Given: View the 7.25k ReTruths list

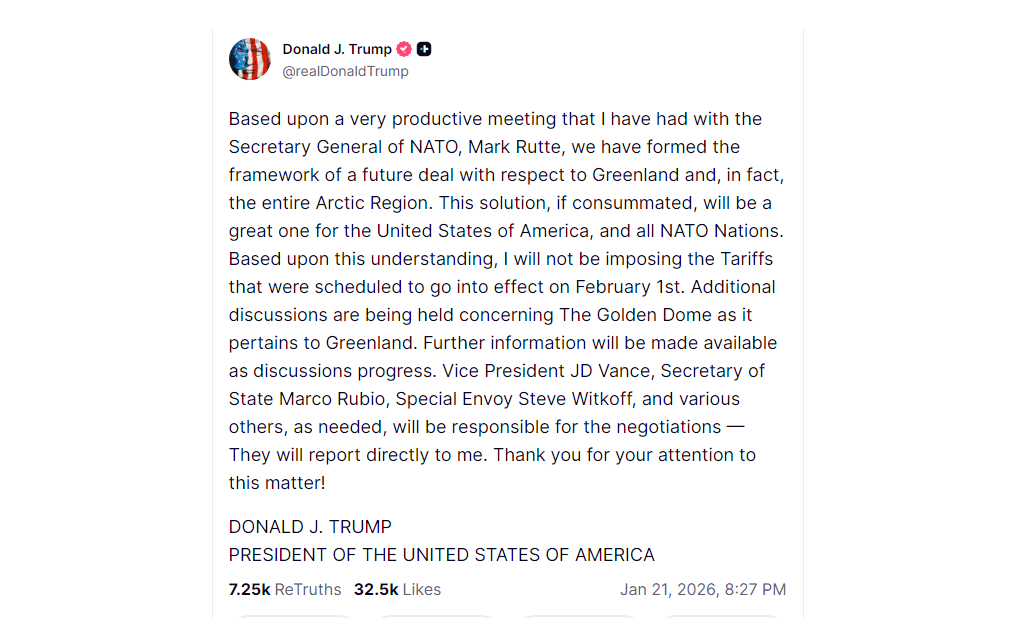Looking at the screenshot, I should tap(285, 589).
